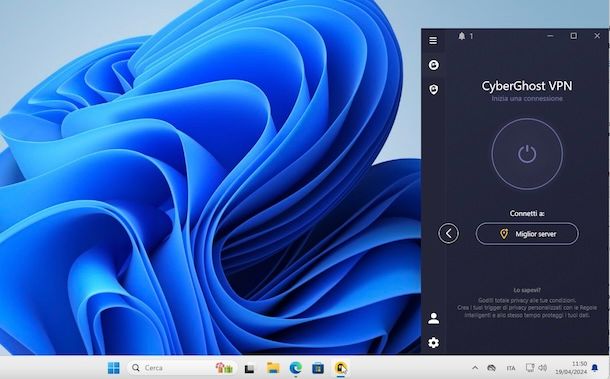Click the 'Lo sapevi?' tip heading

point(527,290)
